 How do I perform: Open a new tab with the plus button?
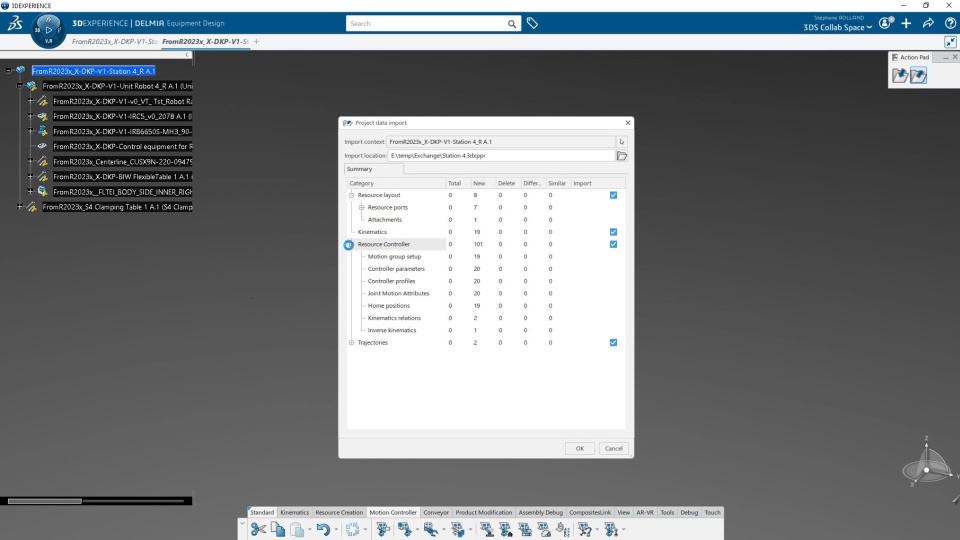(x=257, y=42)
